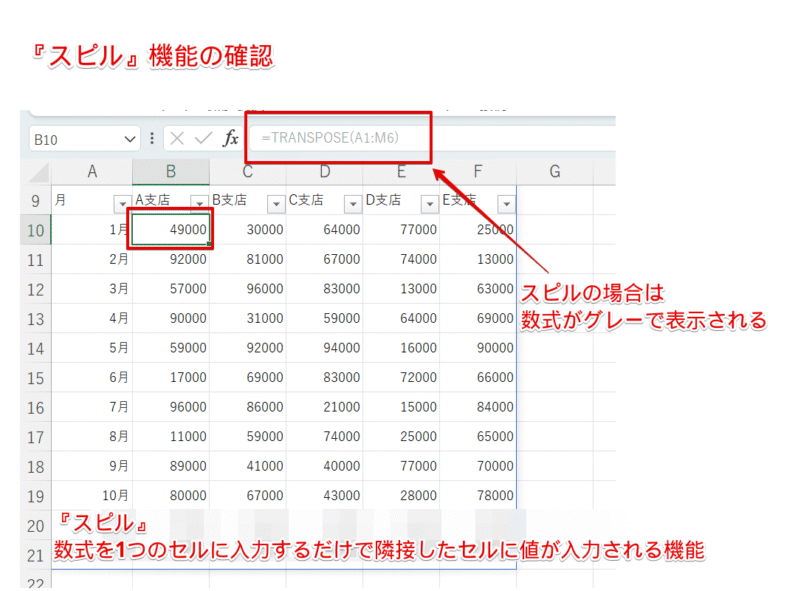Click cell with value 16000

[x=401, y=348]
